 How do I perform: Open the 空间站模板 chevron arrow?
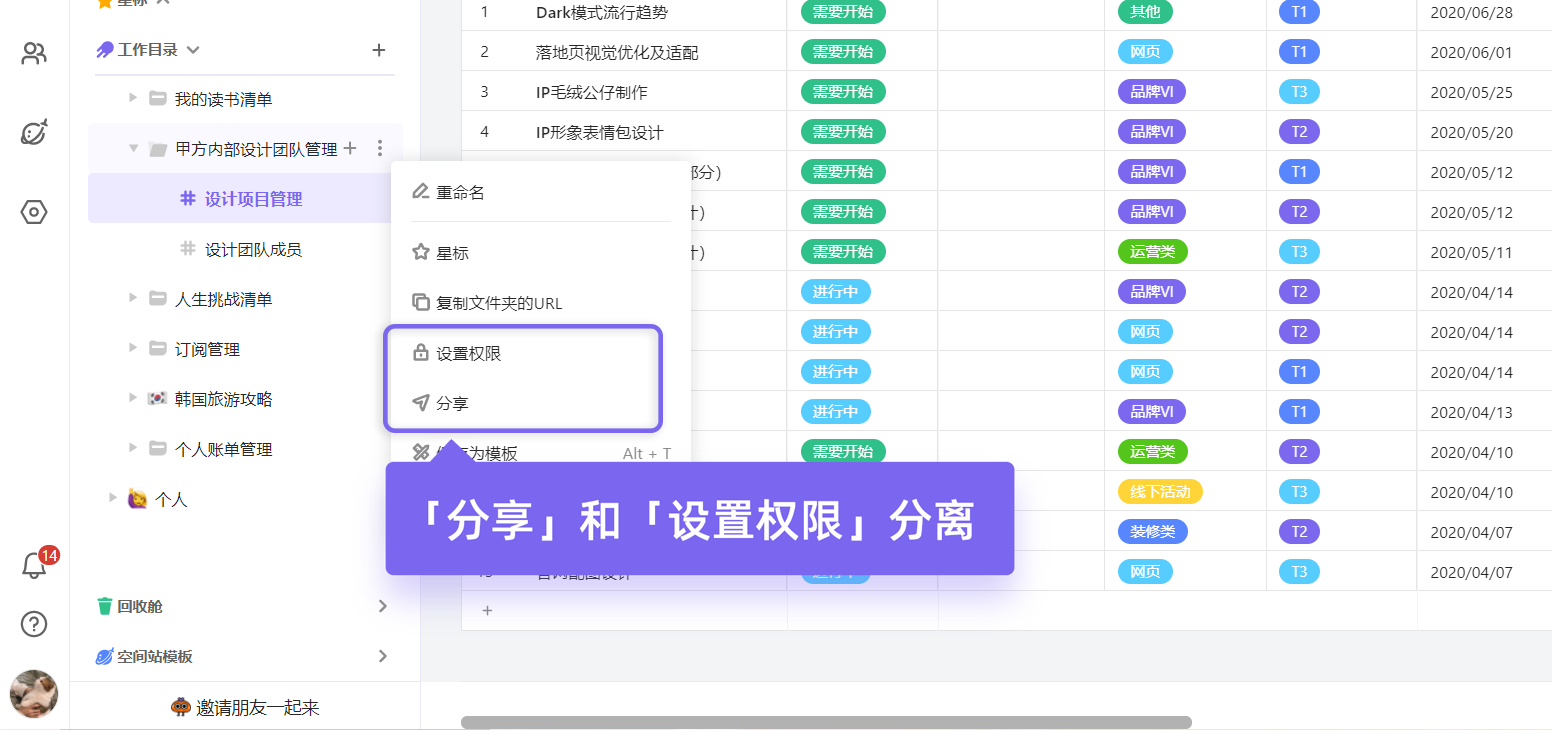[x=382, y=656]
